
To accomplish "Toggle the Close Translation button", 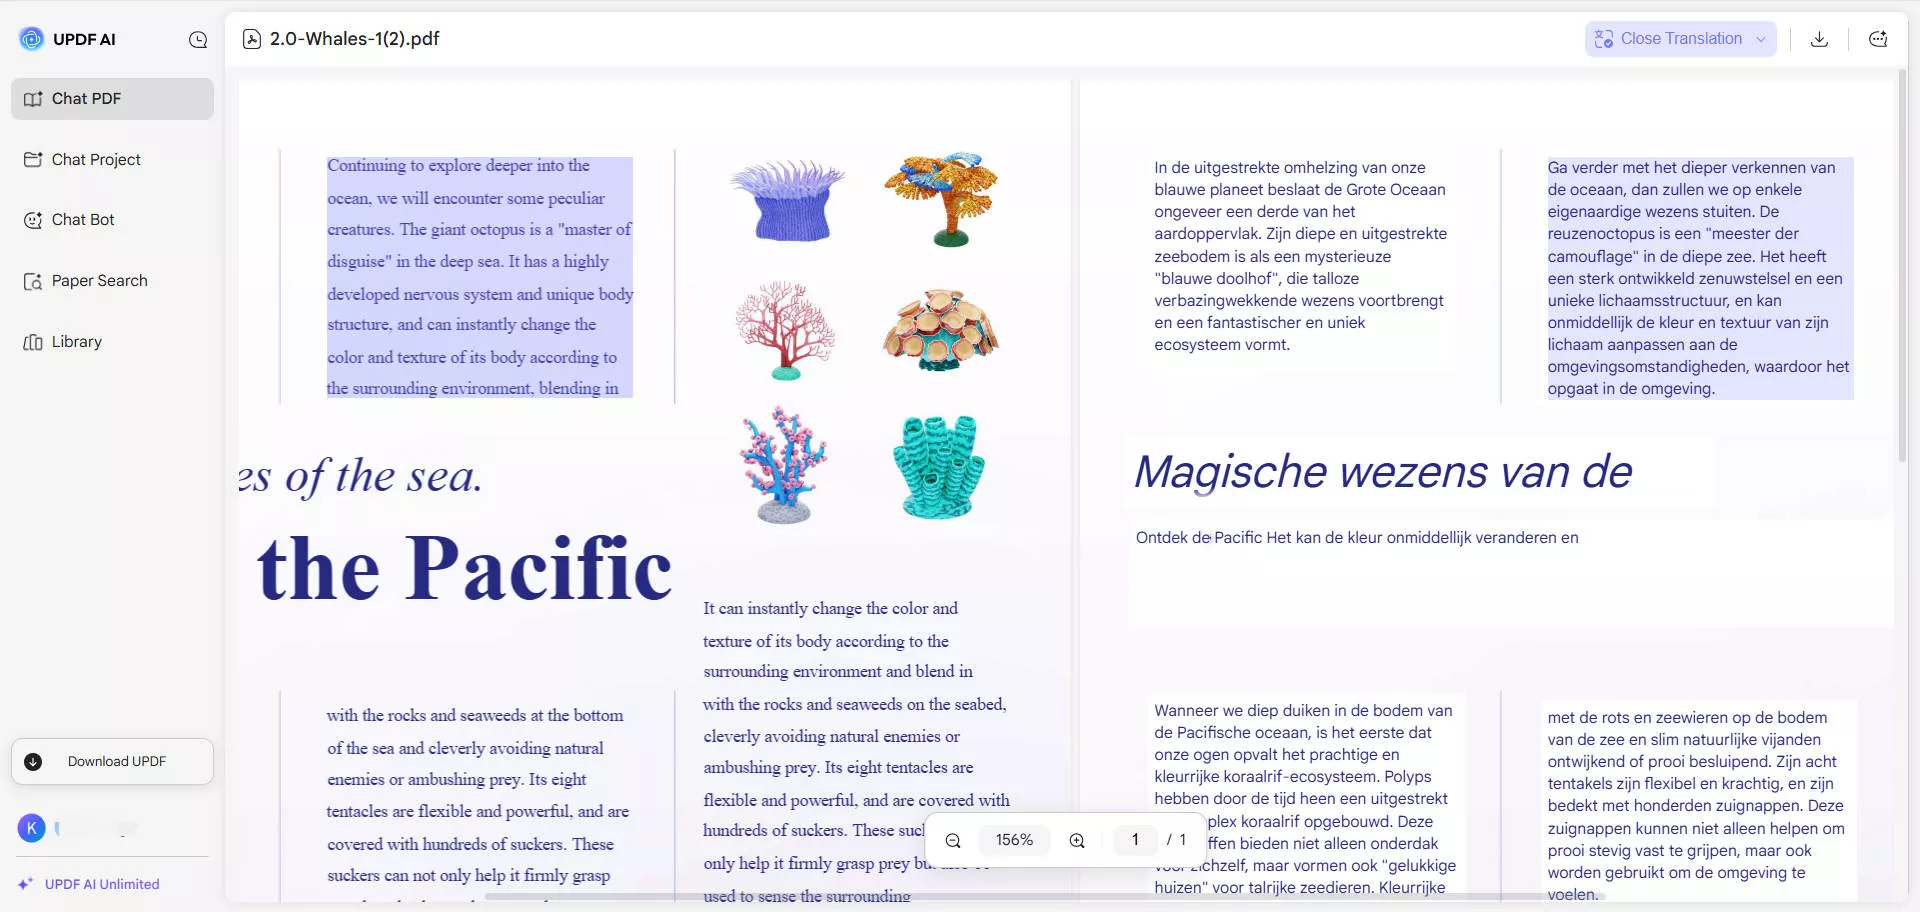I will [1668, 39].
